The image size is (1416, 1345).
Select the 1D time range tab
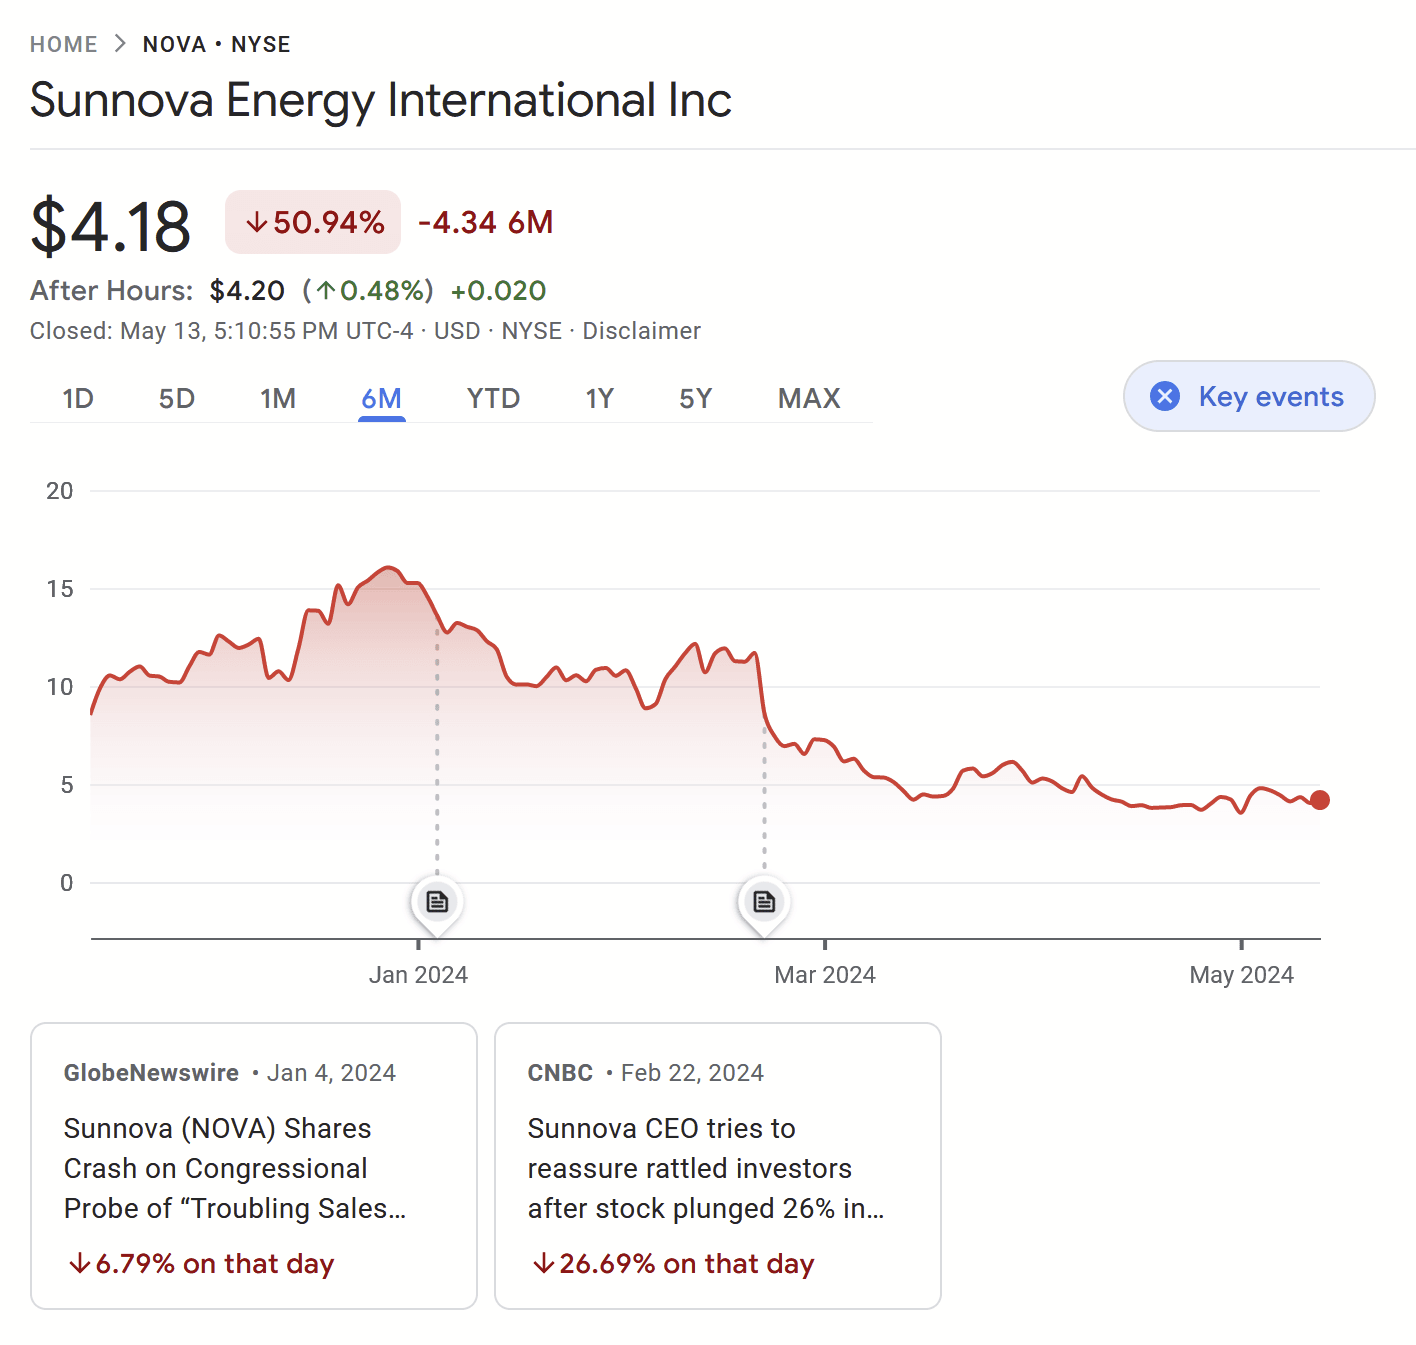pos(78,399)
